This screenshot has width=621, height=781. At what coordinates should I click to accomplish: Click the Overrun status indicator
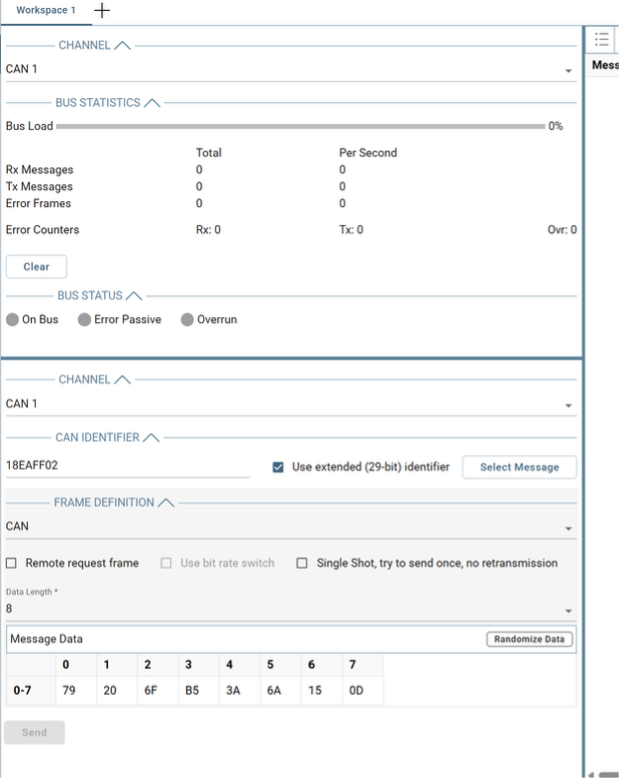[x=188, y=320]
